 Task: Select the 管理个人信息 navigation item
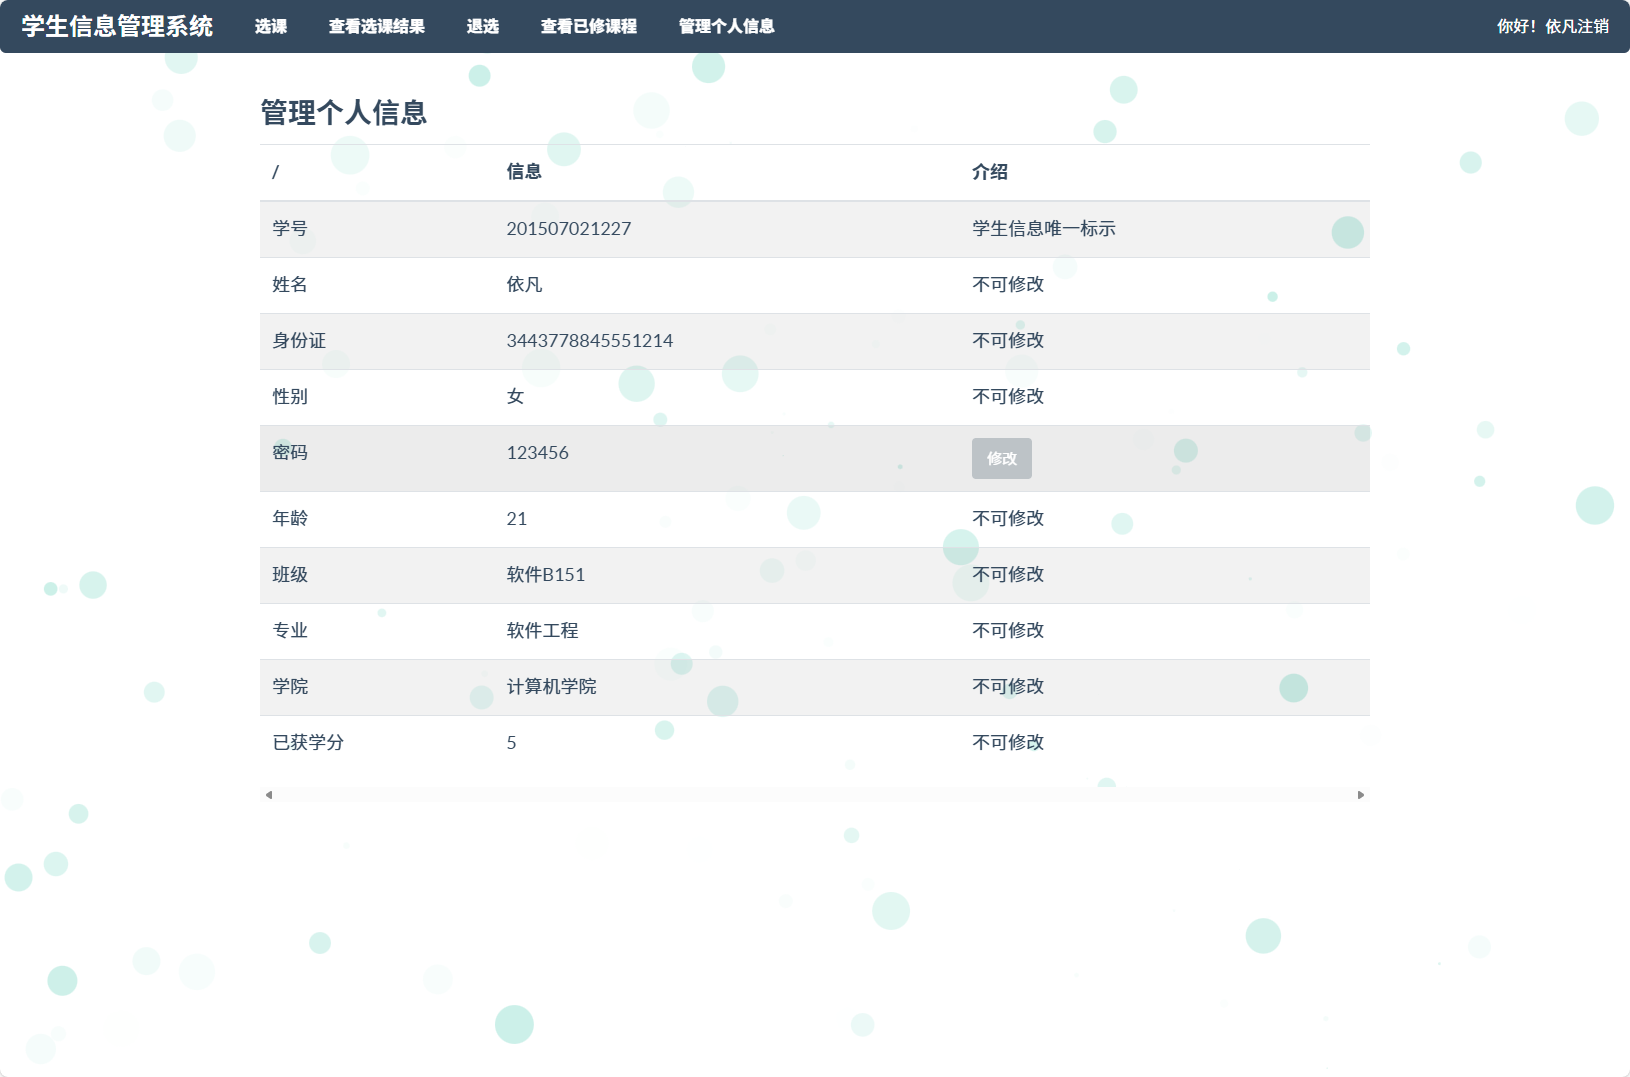point(725,27)
